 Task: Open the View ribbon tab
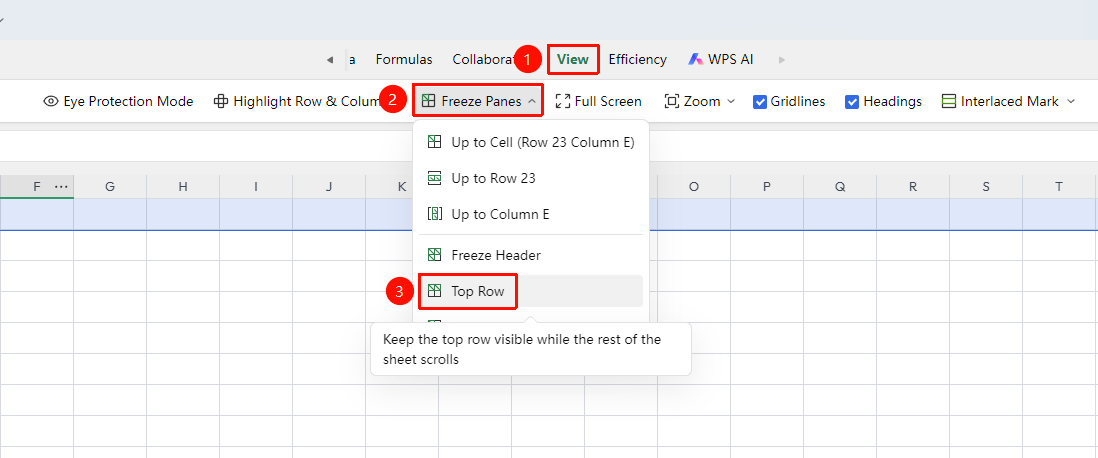click(573, 60)
